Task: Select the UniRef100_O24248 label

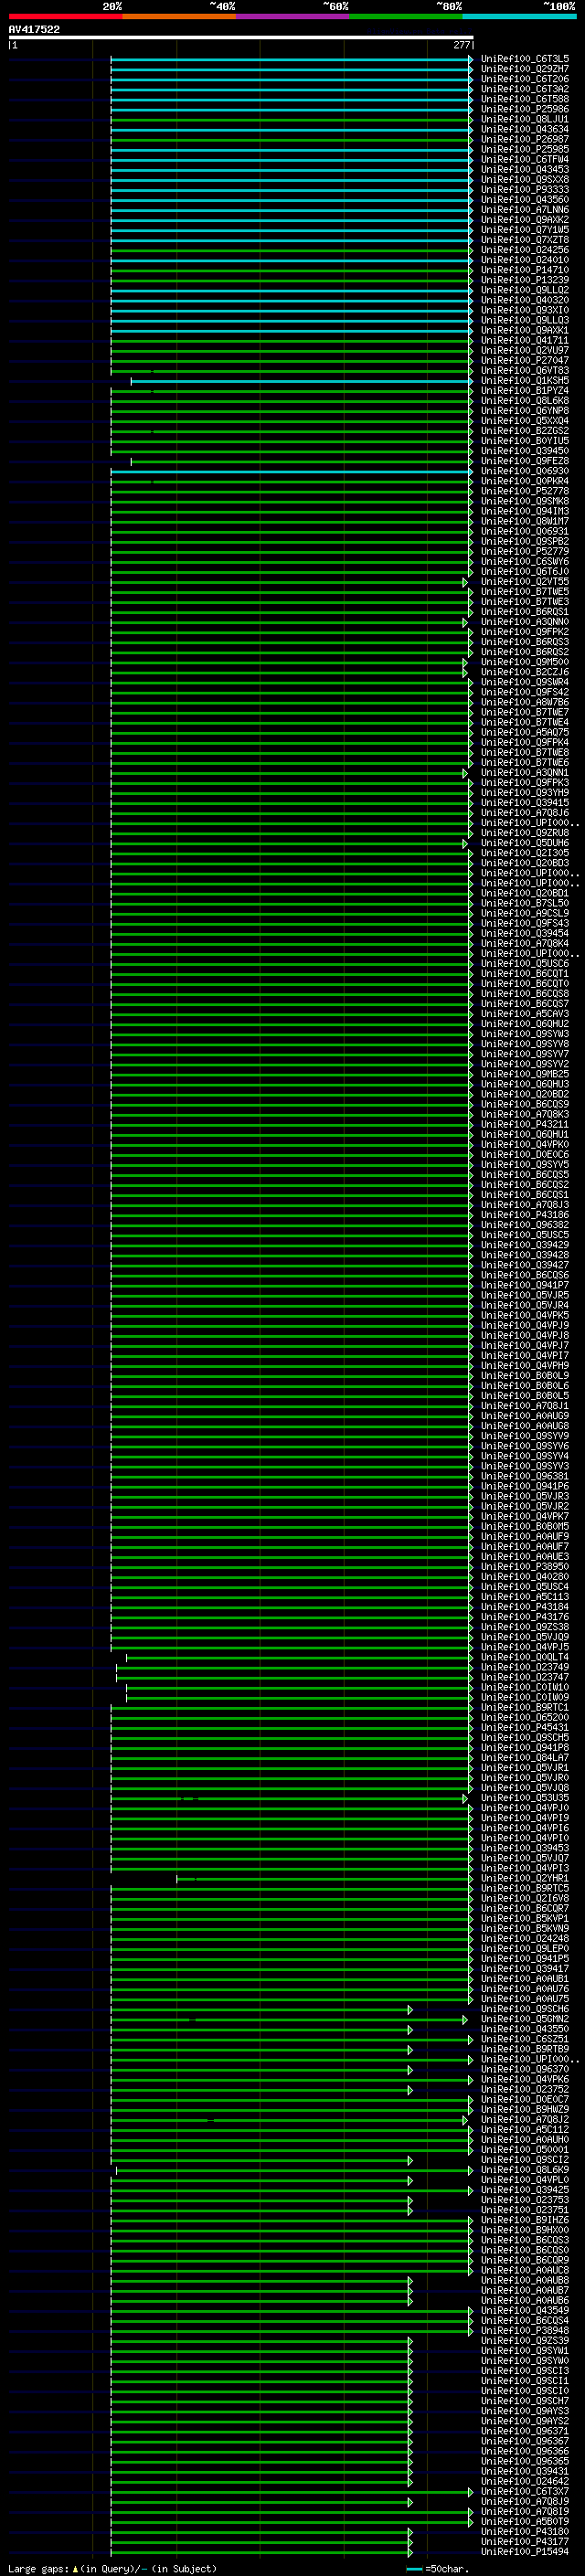Action: tap(525, 1938)
